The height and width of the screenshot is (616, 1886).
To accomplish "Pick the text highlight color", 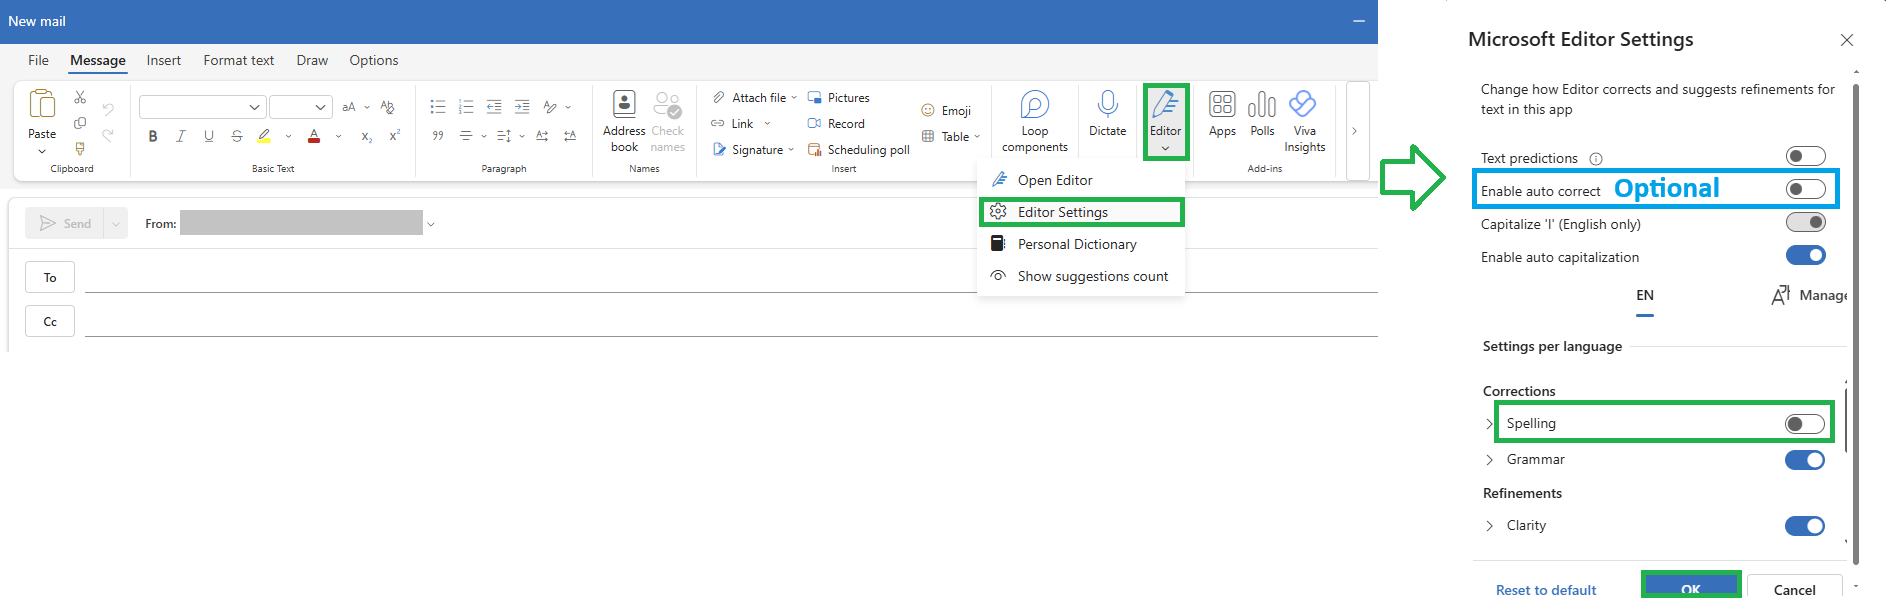I will tap(264, 136).
